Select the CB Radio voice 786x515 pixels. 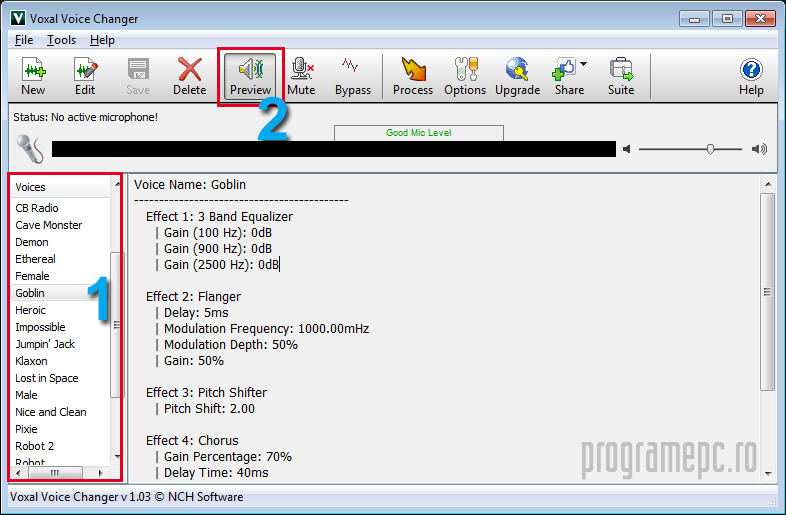point(60,208)
